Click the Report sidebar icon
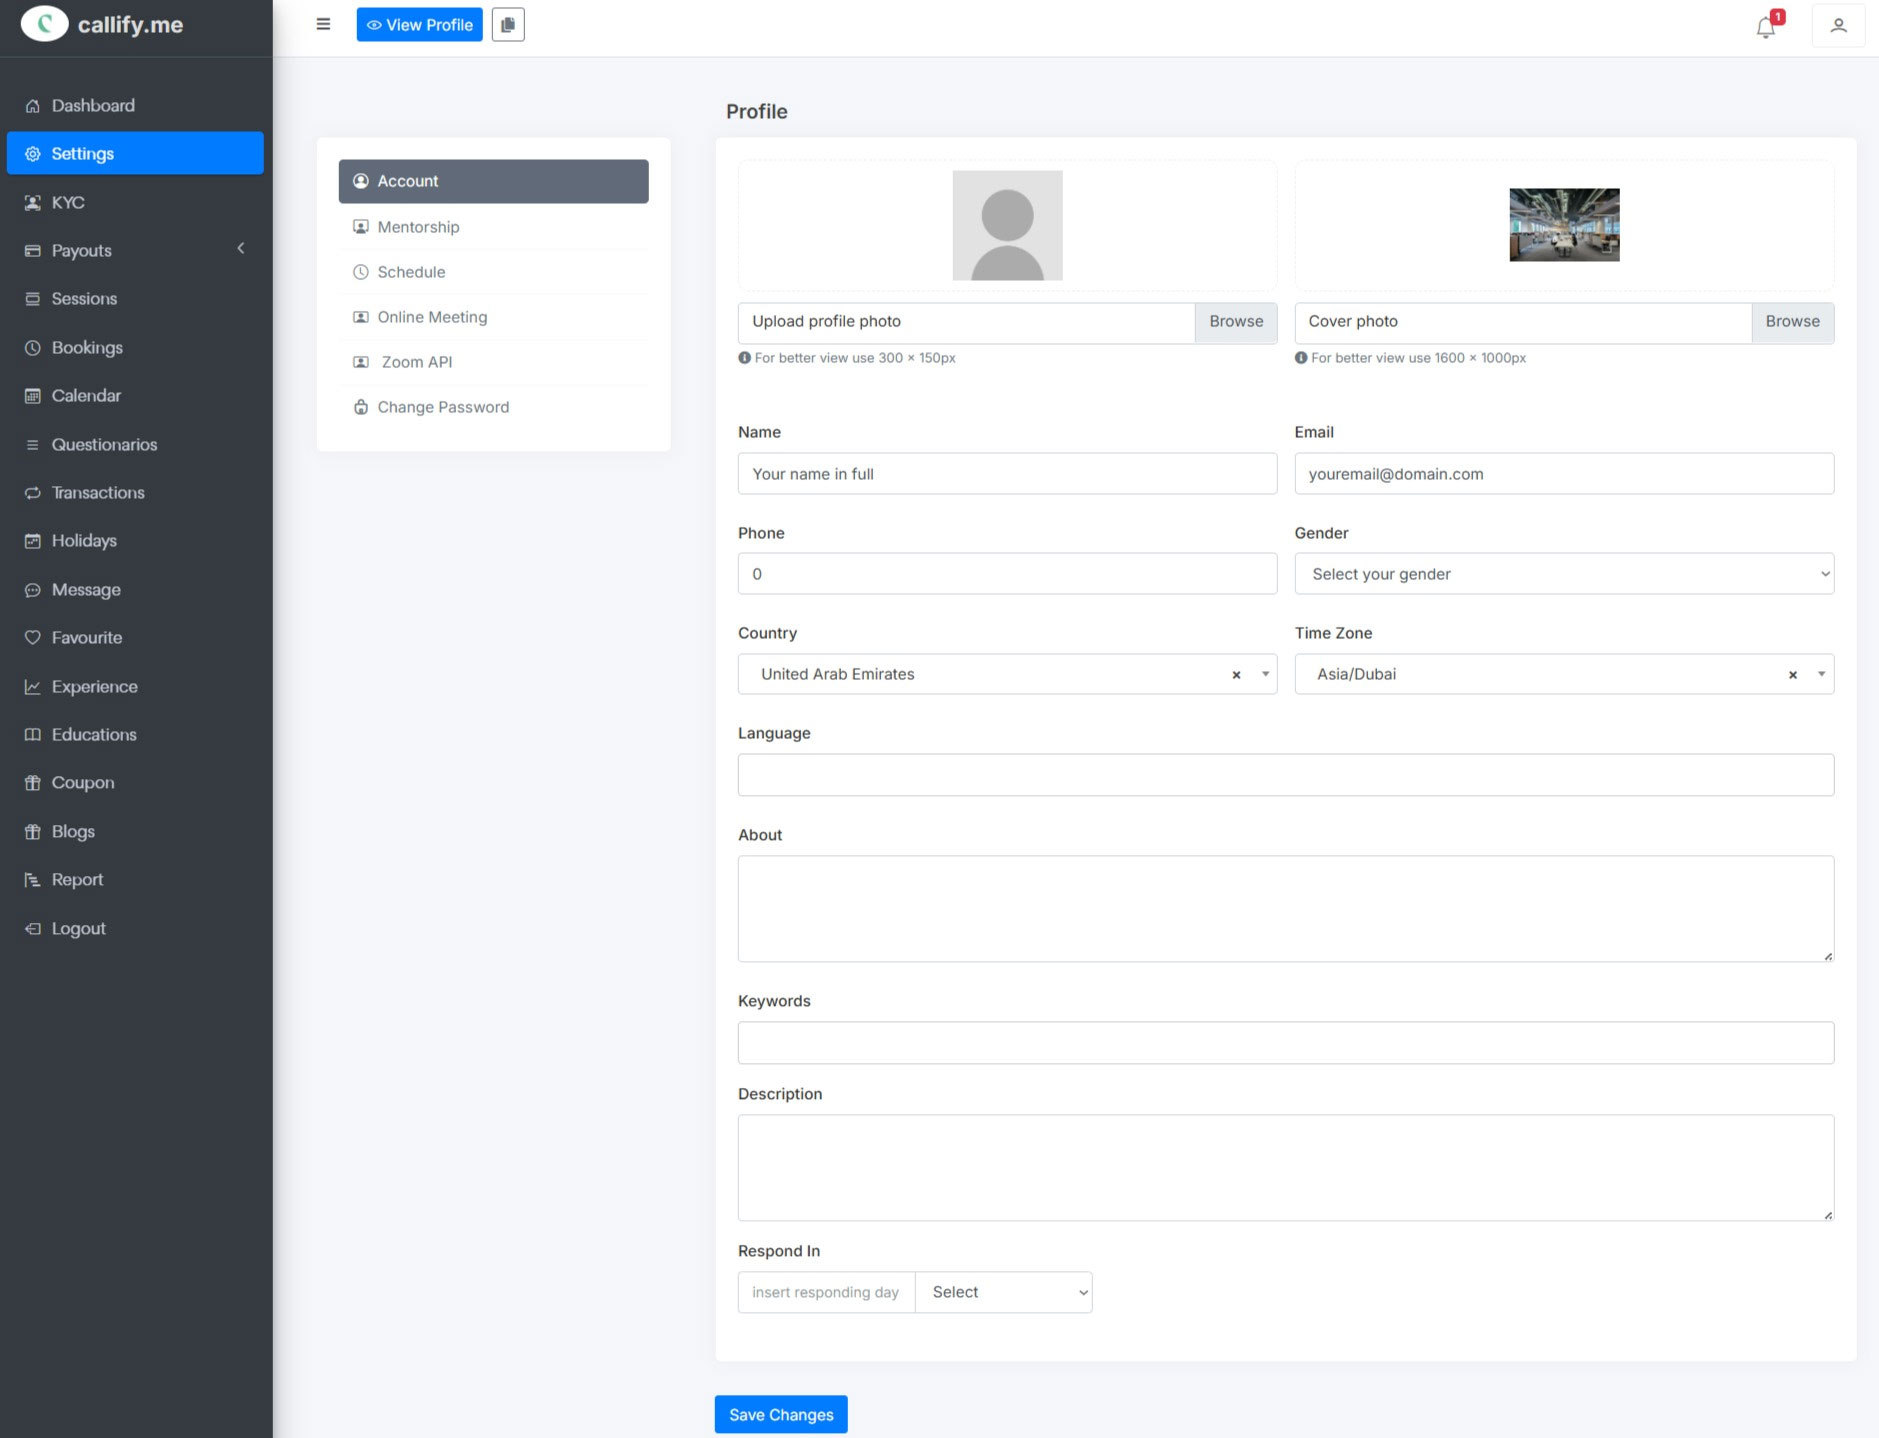1879x1438 pixels. (33, 880)
